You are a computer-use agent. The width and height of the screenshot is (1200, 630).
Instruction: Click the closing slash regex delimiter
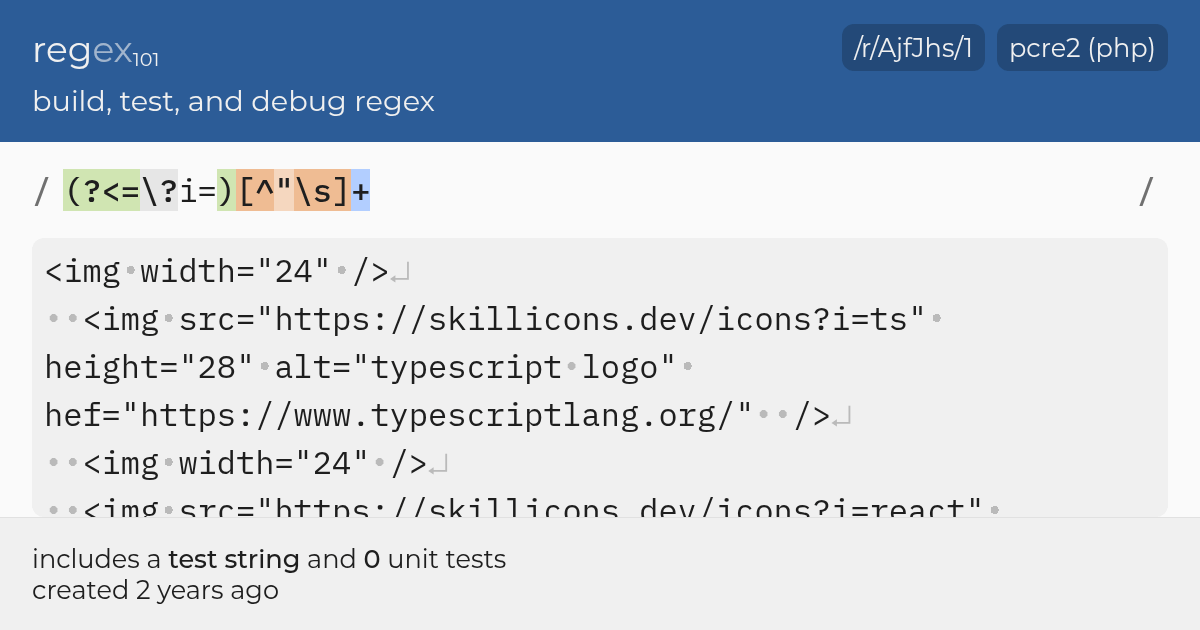(x=1146, y=191)
